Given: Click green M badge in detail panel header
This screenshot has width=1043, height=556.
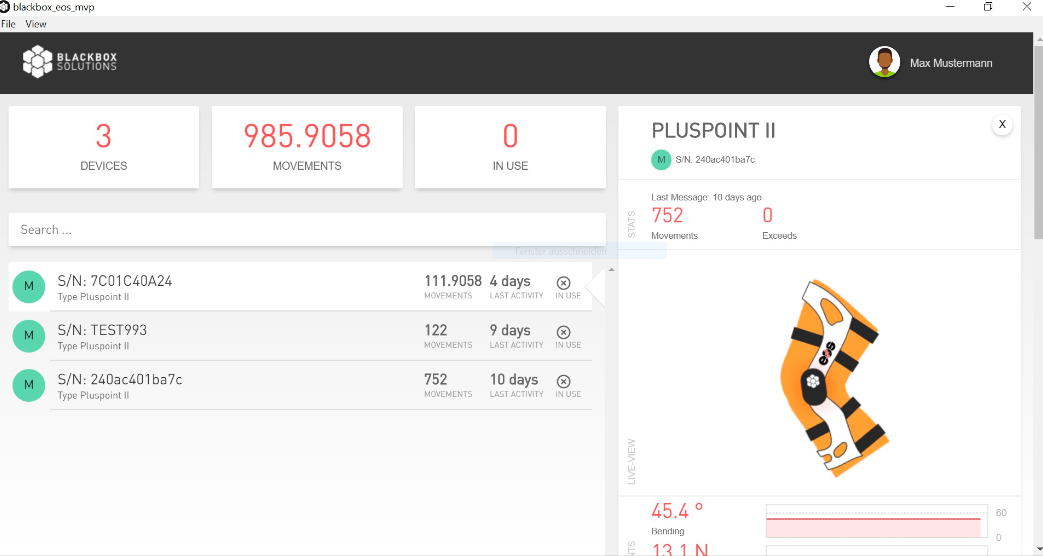Looking at the screenshot, I should coord(661,160).
